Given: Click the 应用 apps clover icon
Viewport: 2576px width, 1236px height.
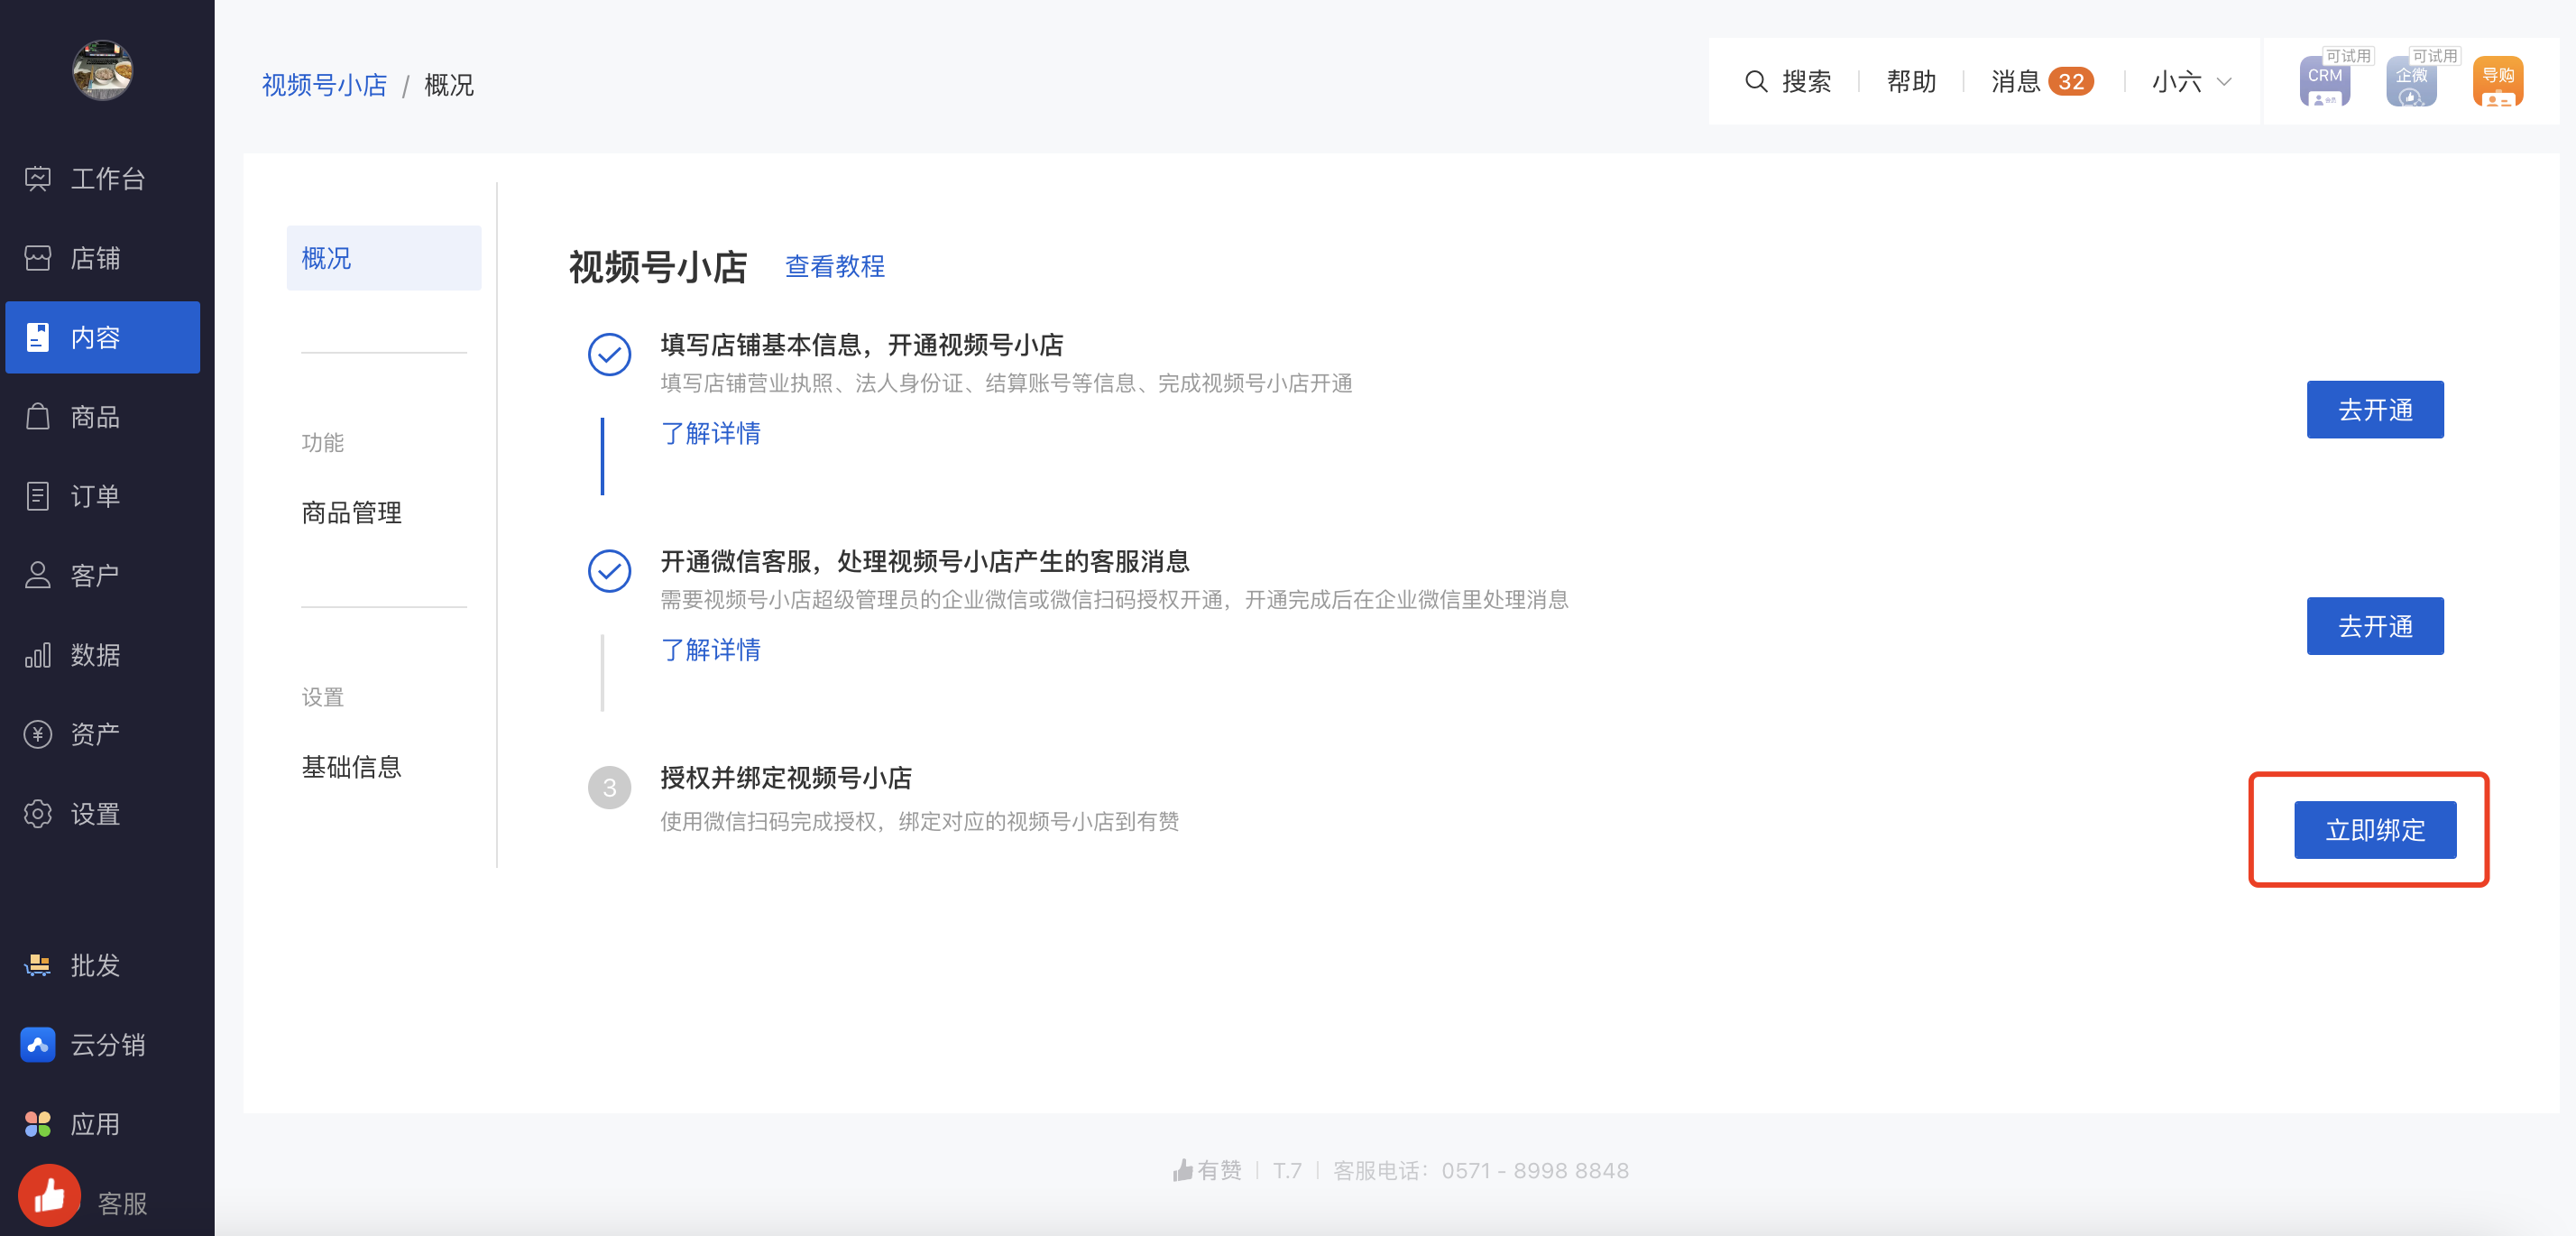Looking at the screenshot, I should tap(38, 1124).
